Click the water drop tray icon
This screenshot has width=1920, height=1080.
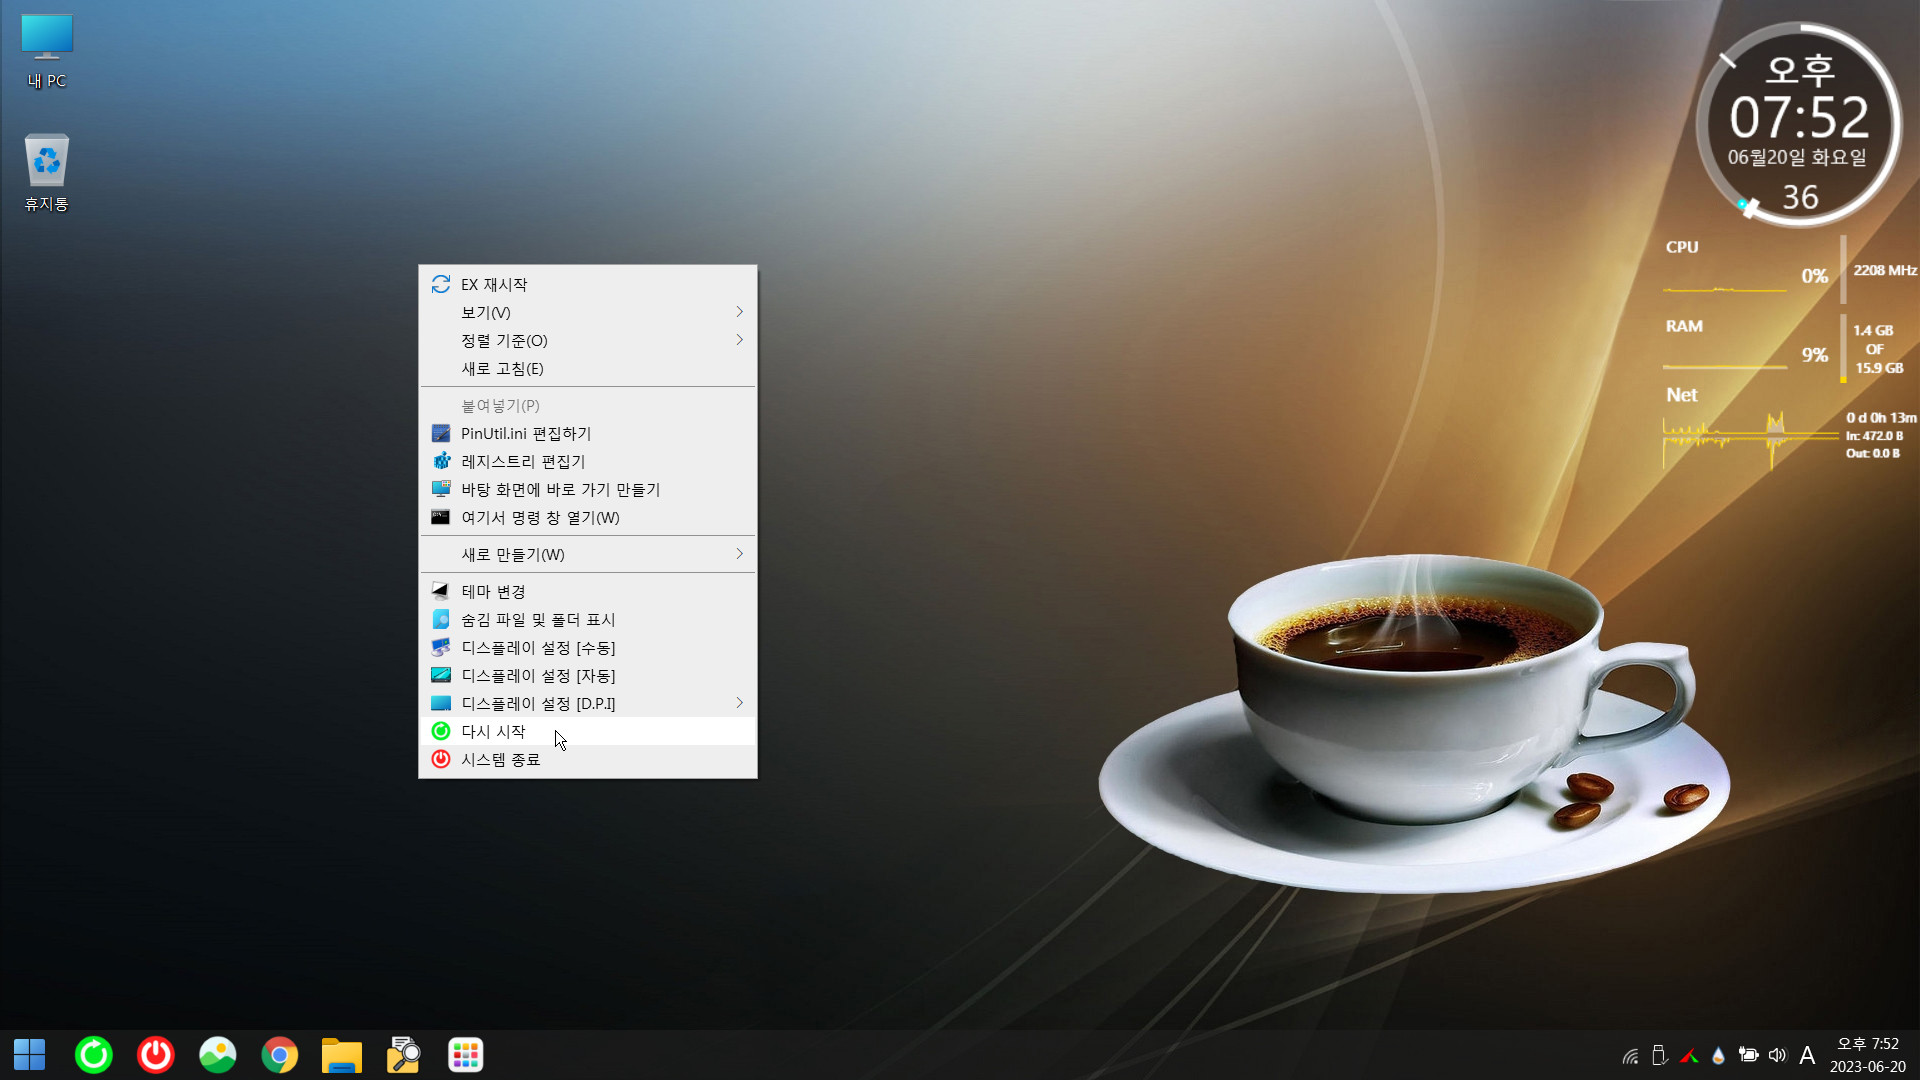pyautogui.click(x=1719, y=1055)
